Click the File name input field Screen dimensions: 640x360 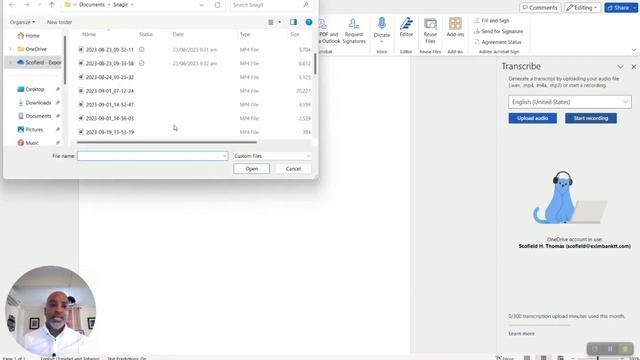click(x=152, y=156)
